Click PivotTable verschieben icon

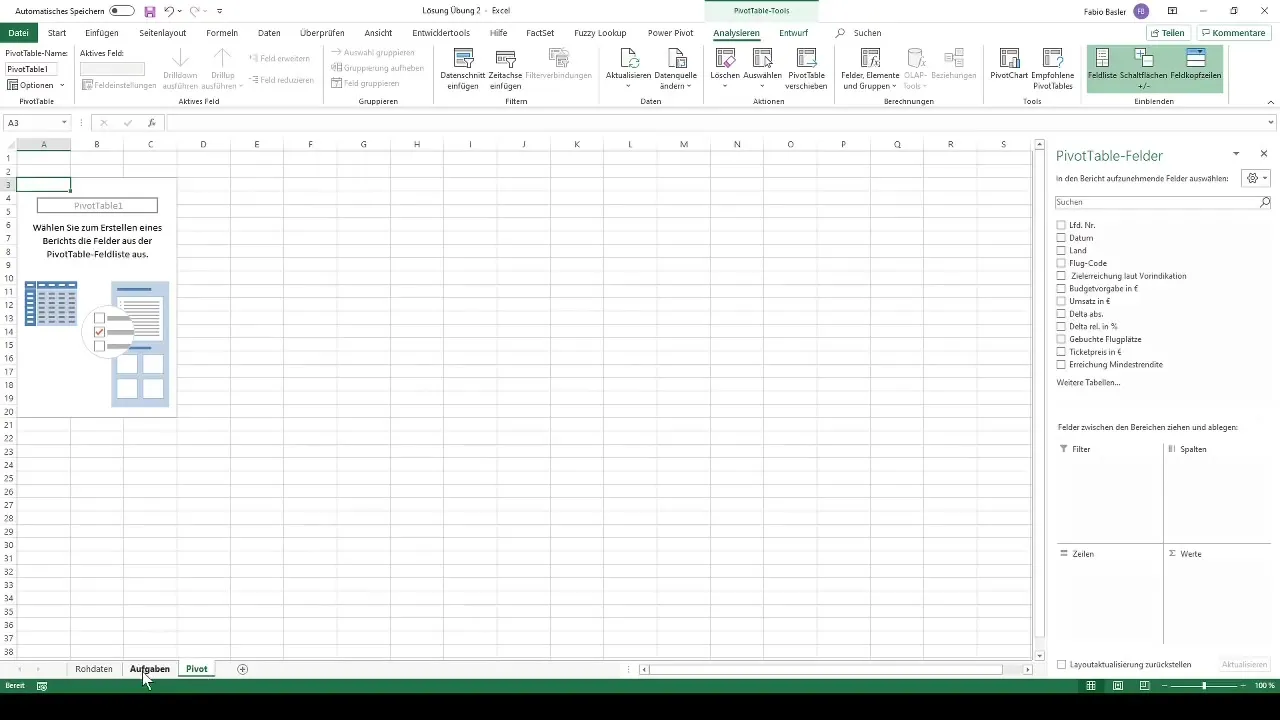coord(806,58)
